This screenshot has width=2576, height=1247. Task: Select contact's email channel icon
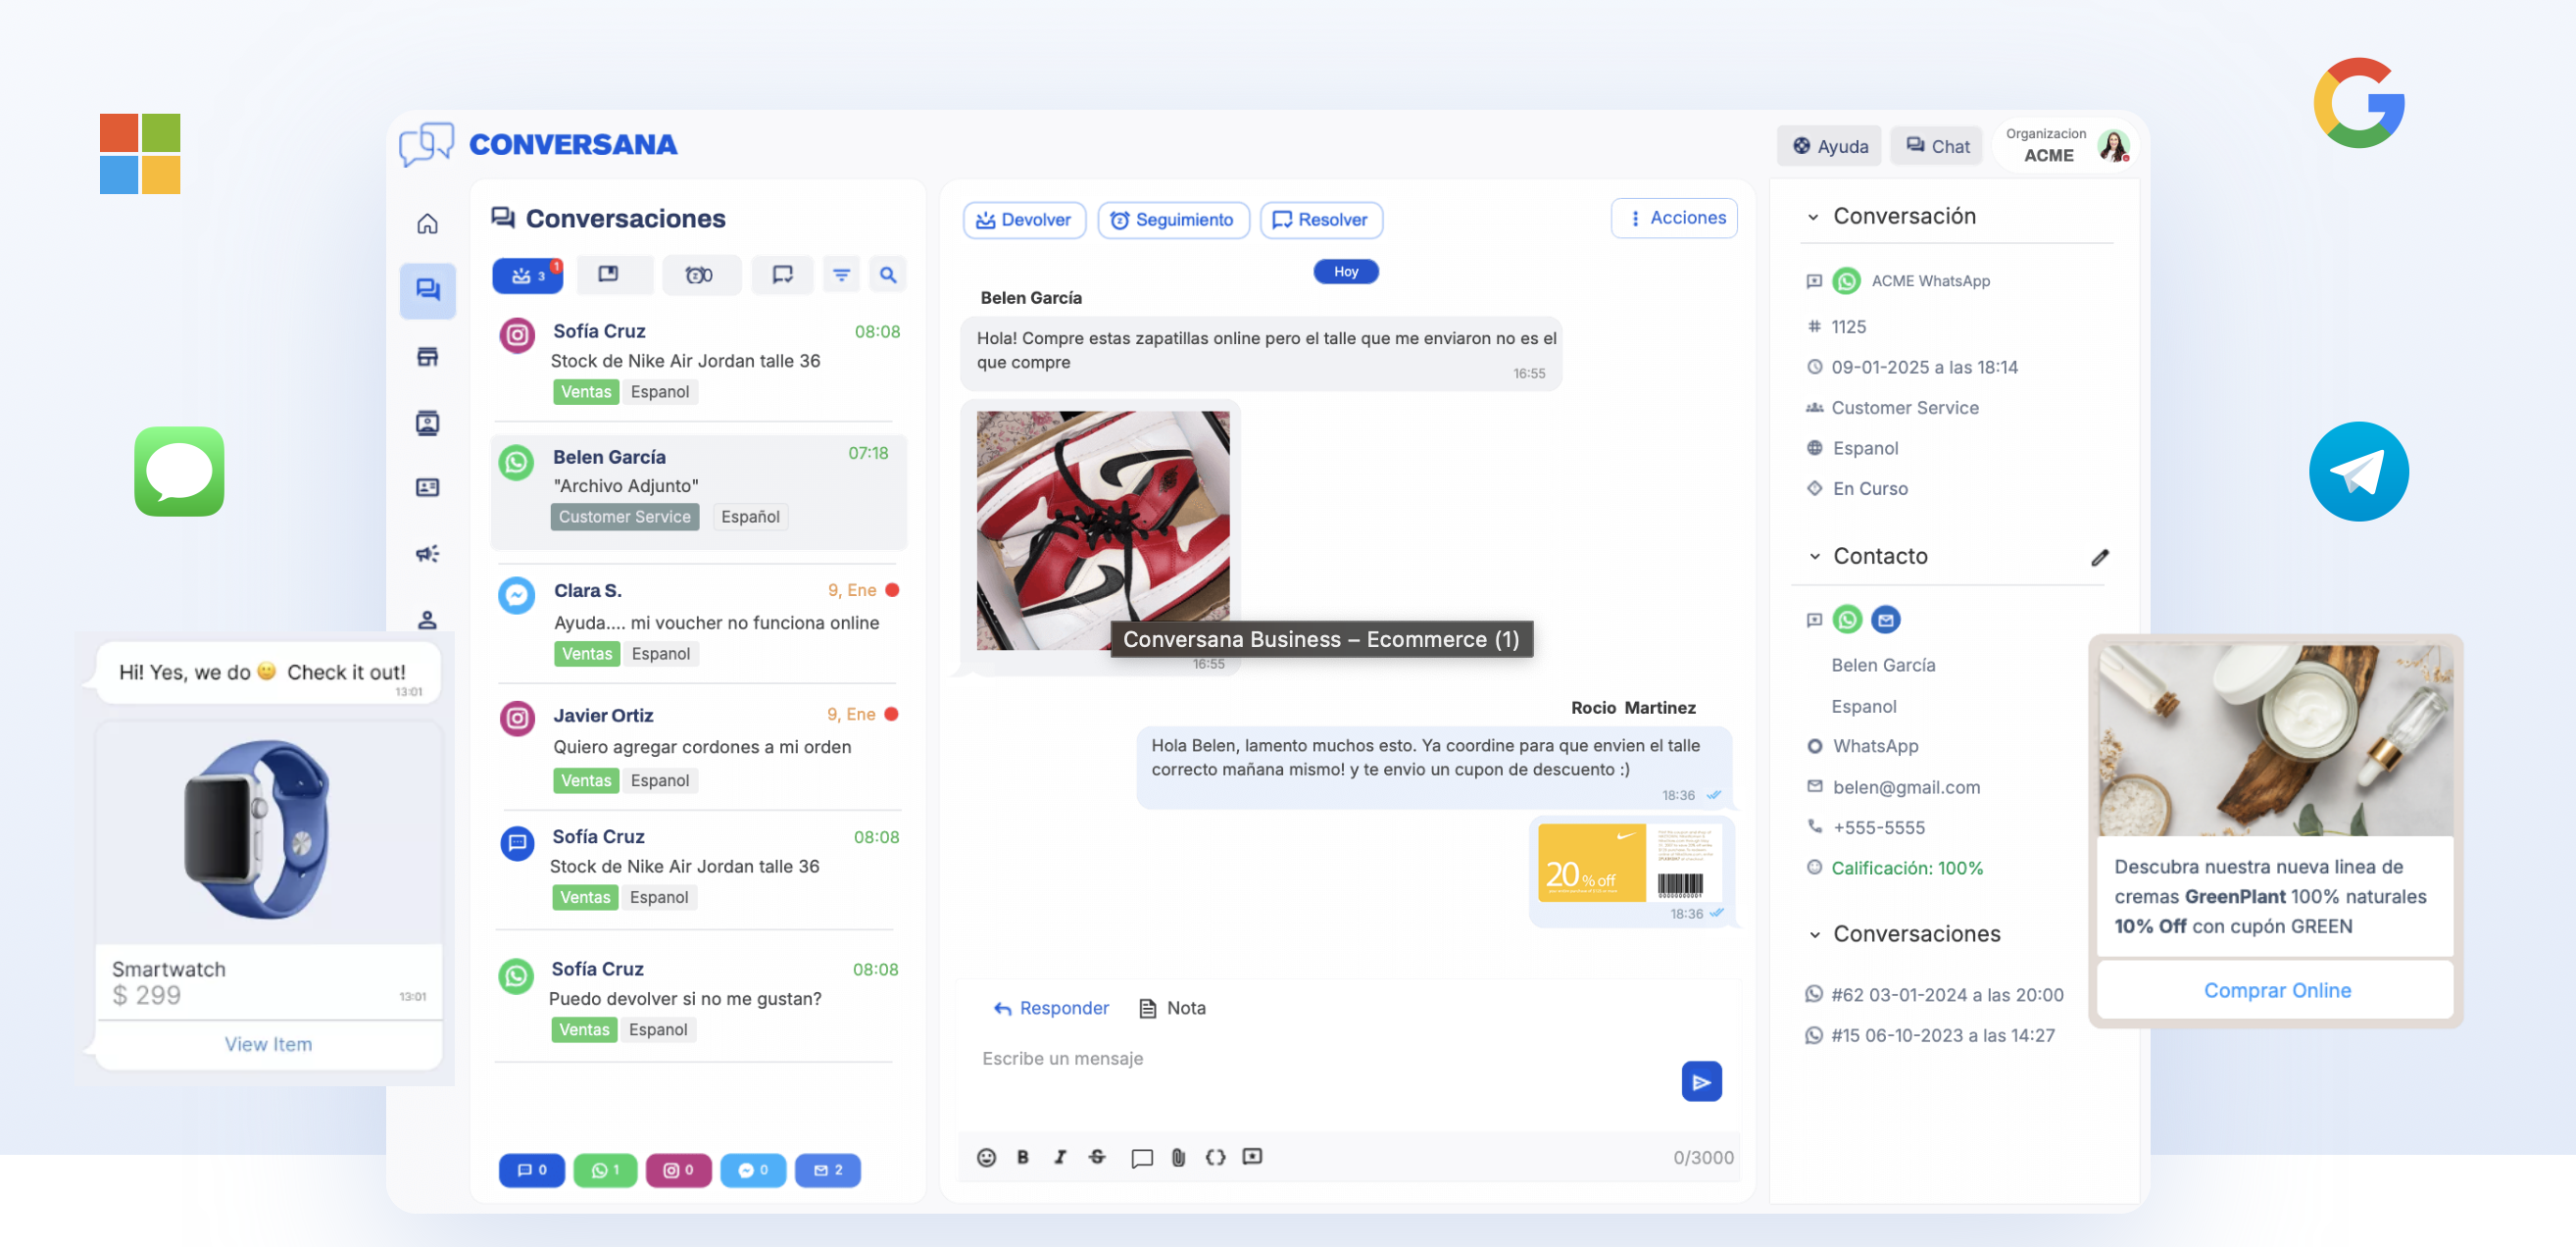(x=1886, y=619)
